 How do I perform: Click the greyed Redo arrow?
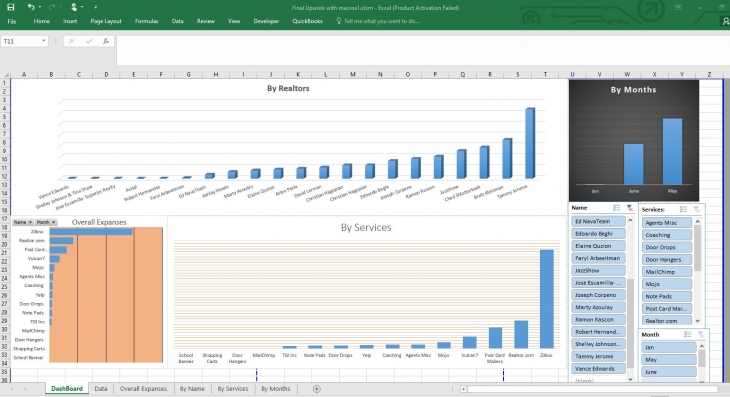pos(51,7)
